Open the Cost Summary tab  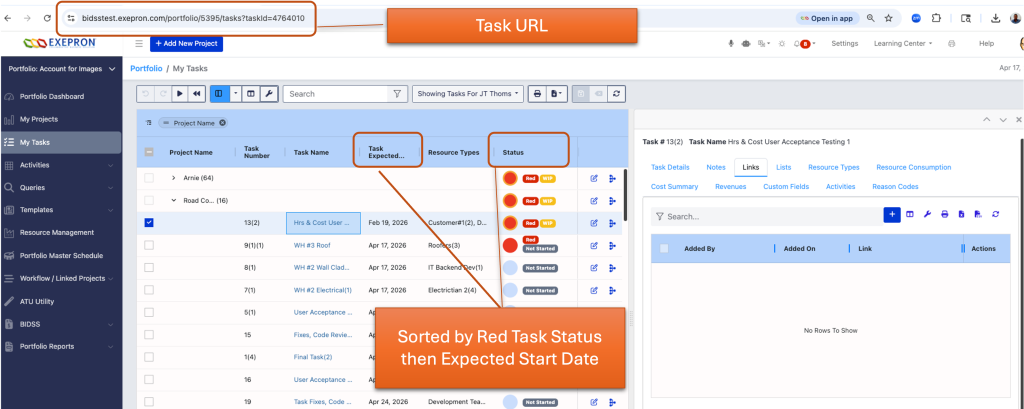674,187
